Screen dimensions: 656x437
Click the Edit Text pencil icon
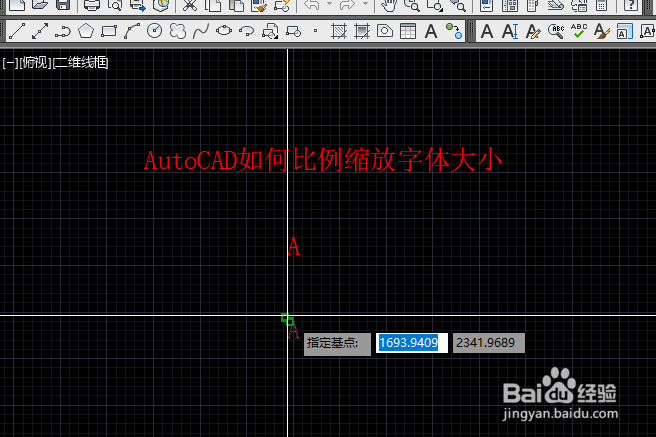pos(533,31)
